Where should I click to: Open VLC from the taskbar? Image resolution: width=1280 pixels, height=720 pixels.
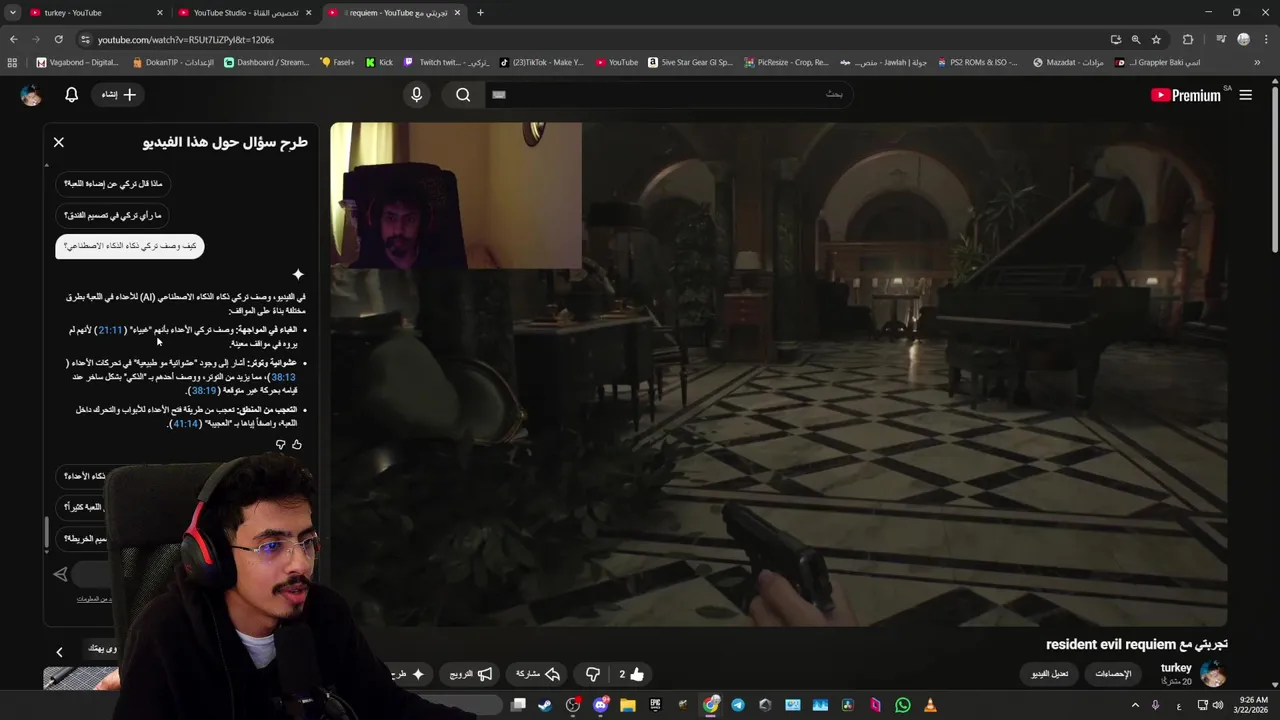(930, 705)
